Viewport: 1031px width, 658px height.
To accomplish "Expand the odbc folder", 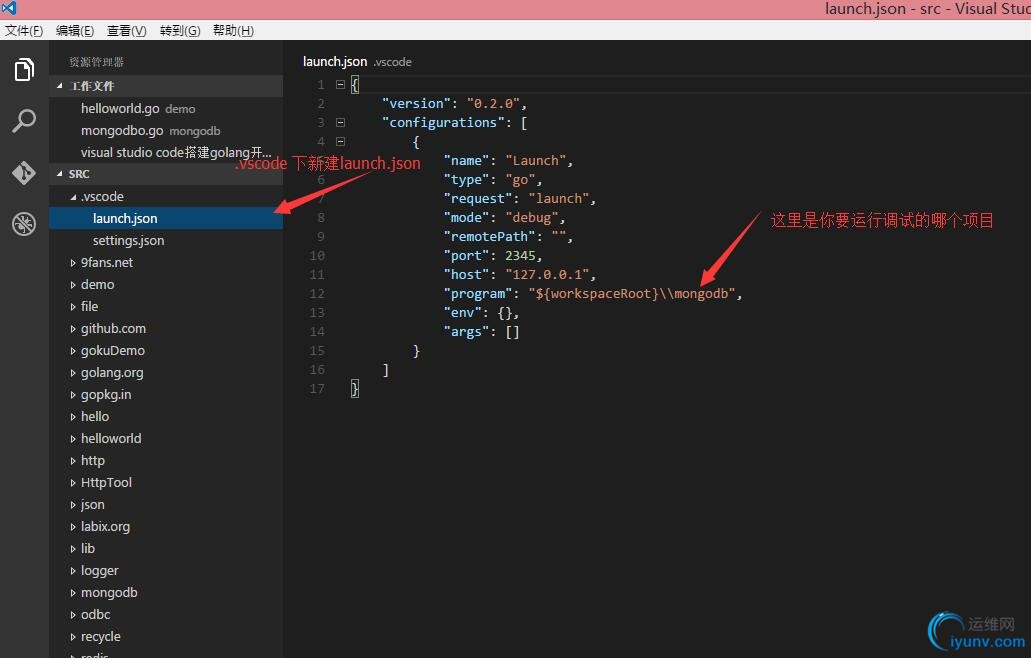I will [73, 615].
